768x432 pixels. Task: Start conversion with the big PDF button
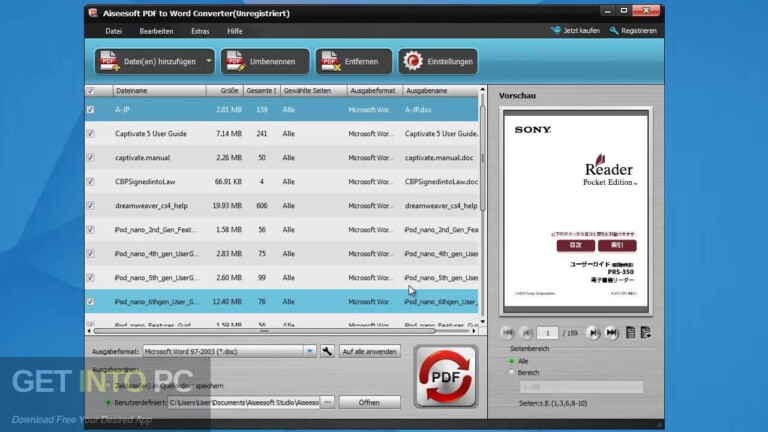[446, 377]
